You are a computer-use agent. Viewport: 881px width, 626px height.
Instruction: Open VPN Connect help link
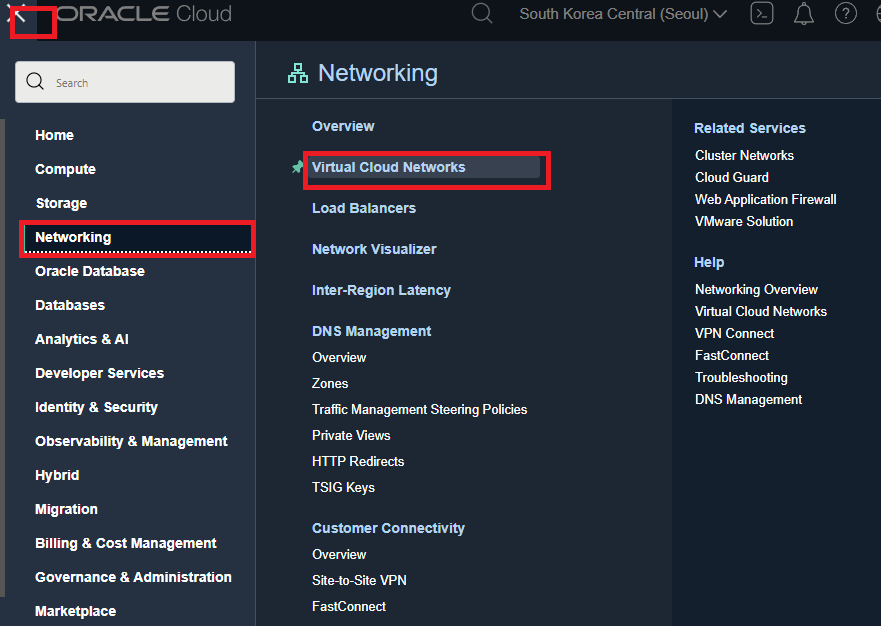[734, 333]
